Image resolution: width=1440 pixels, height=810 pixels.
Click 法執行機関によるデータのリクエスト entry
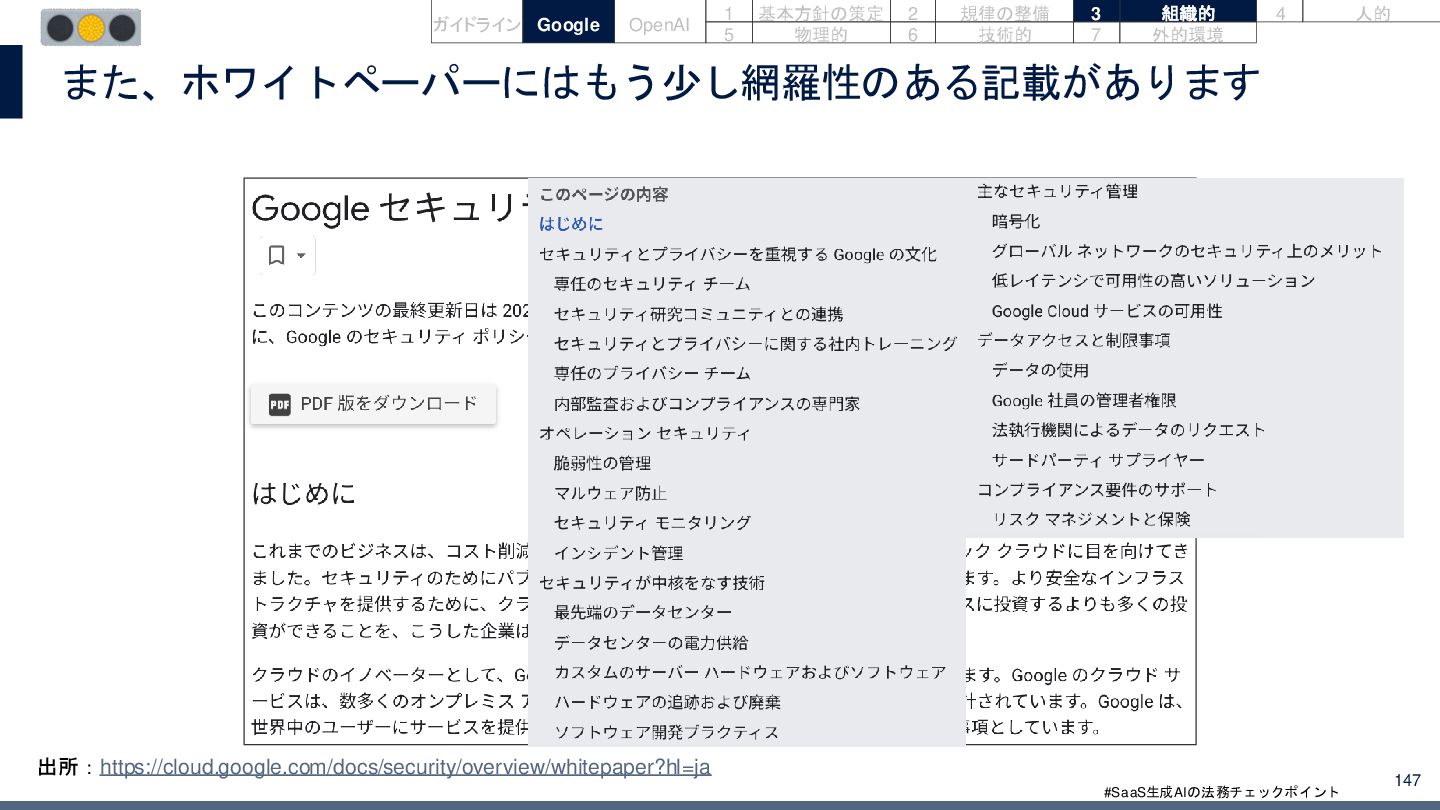[x=1129, y=430]
